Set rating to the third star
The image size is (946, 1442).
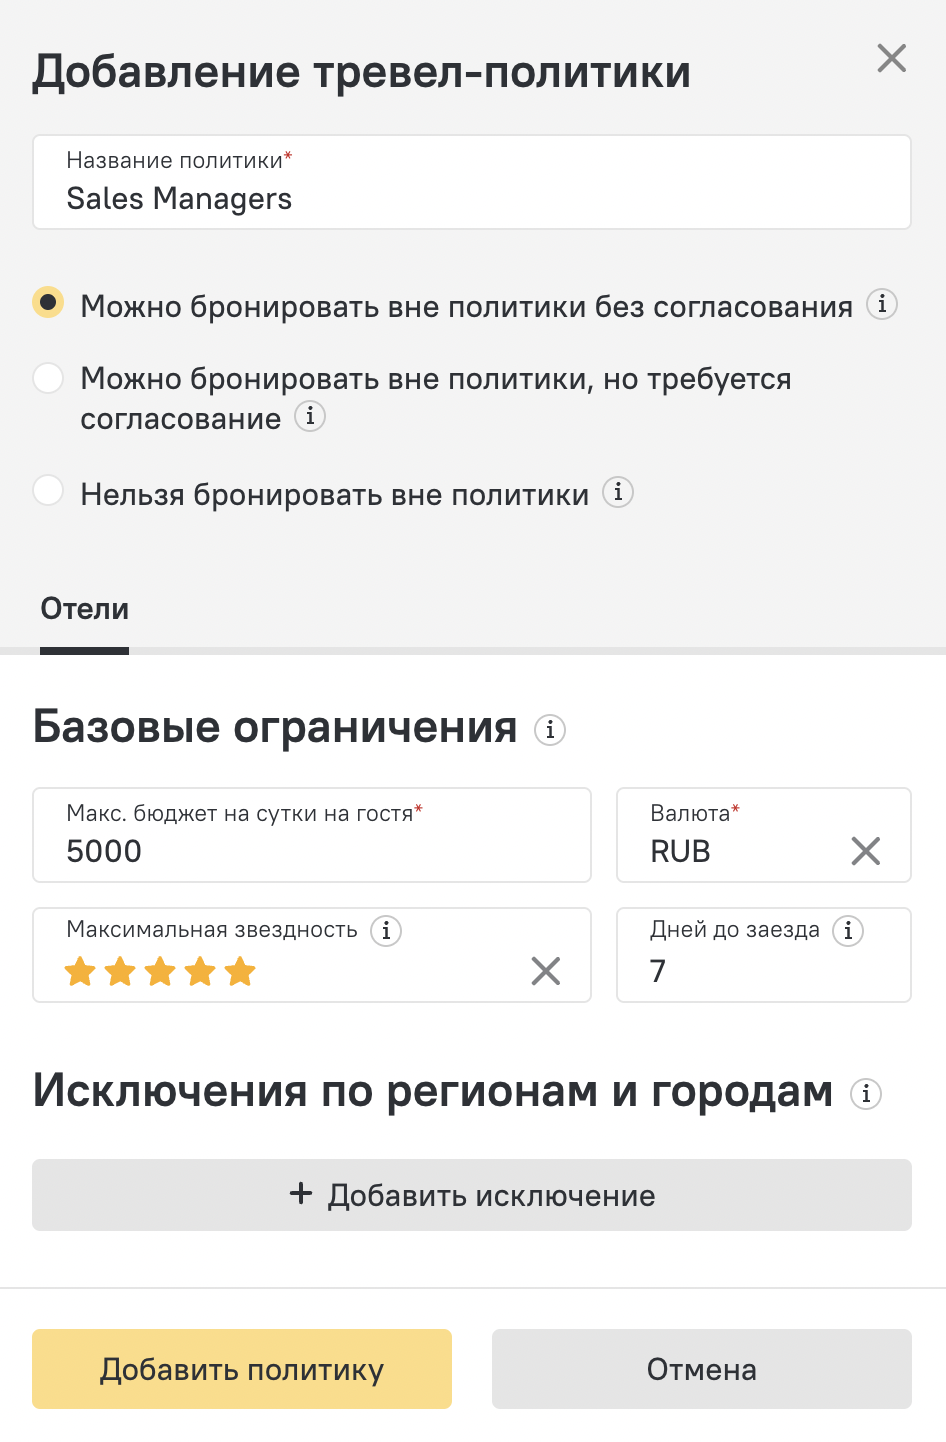[x=160, y=971]
